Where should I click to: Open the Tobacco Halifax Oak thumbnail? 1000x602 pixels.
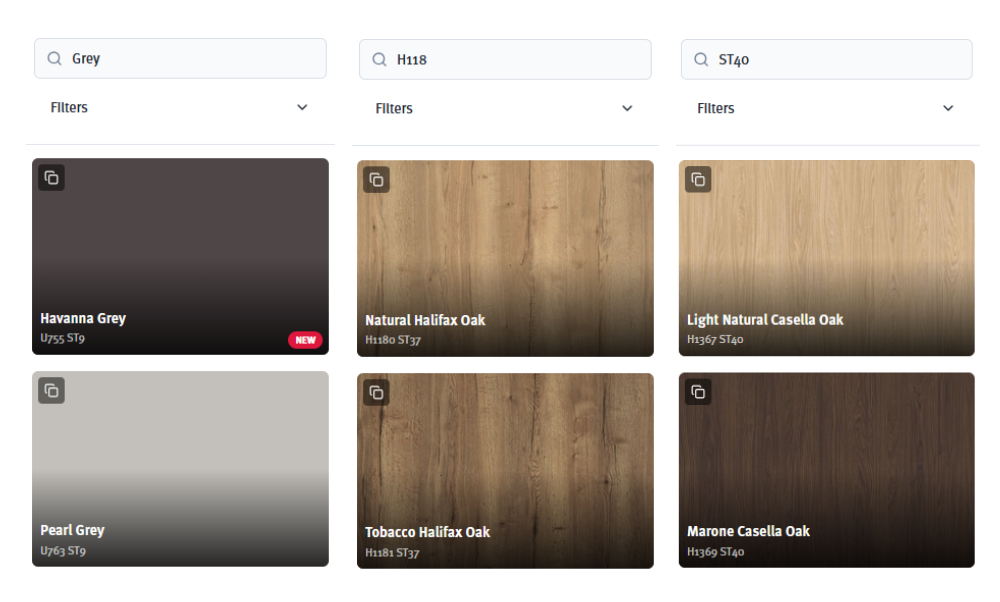tap(505, 471)
